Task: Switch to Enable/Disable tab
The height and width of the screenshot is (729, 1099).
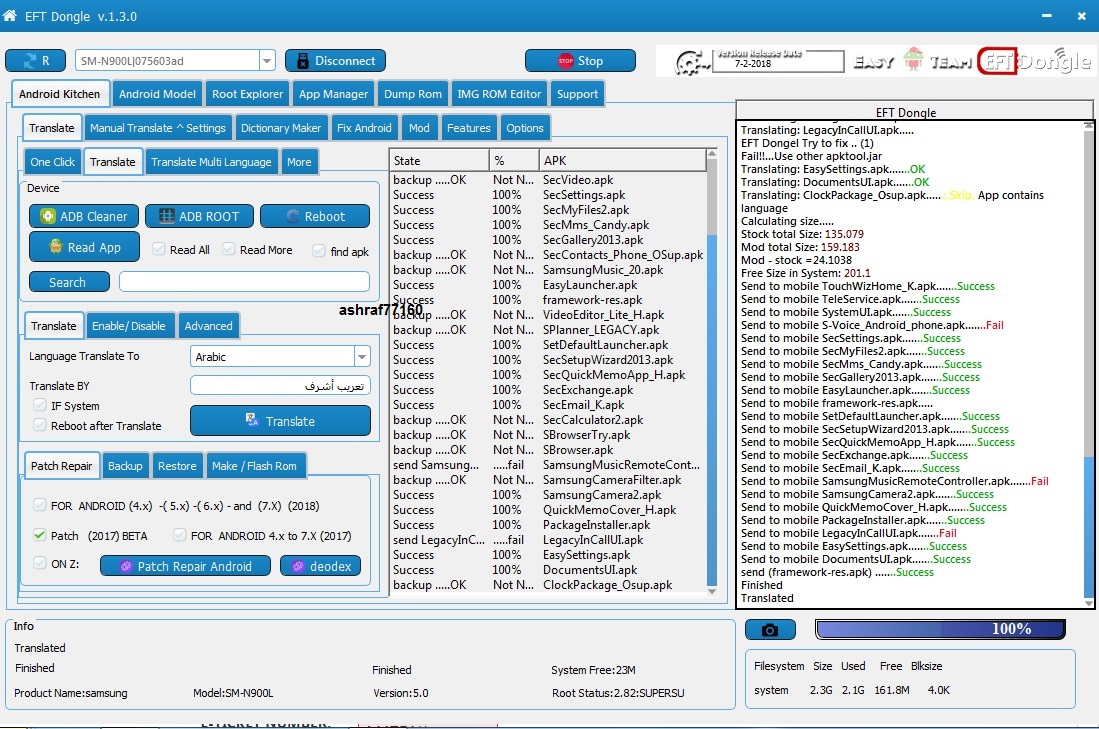Action: [x=129, y=326]
